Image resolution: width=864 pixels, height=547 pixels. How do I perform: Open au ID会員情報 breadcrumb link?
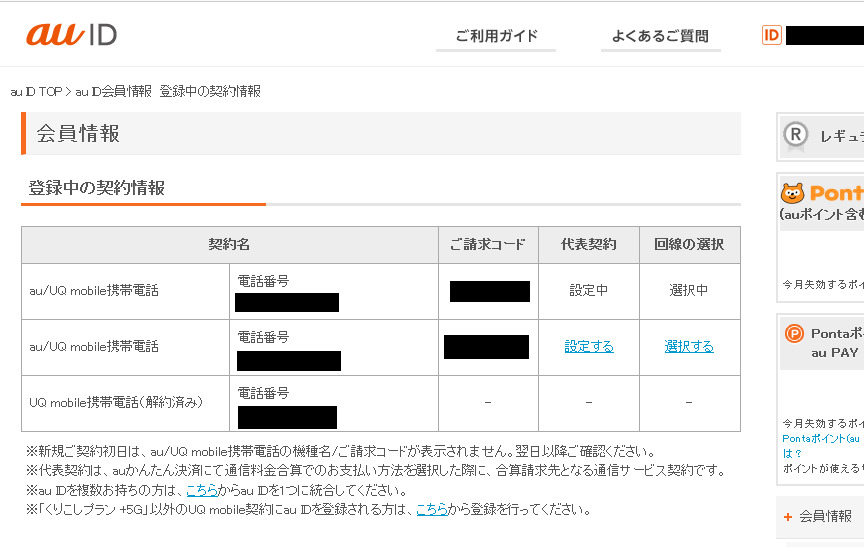[x=113, y=91]
